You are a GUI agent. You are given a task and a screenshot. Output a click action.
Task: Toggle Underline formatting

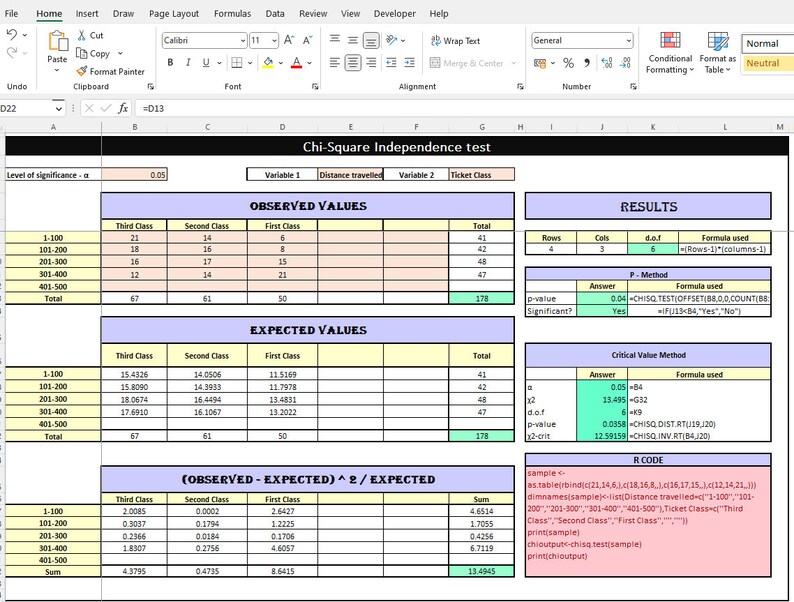(206, 63)
